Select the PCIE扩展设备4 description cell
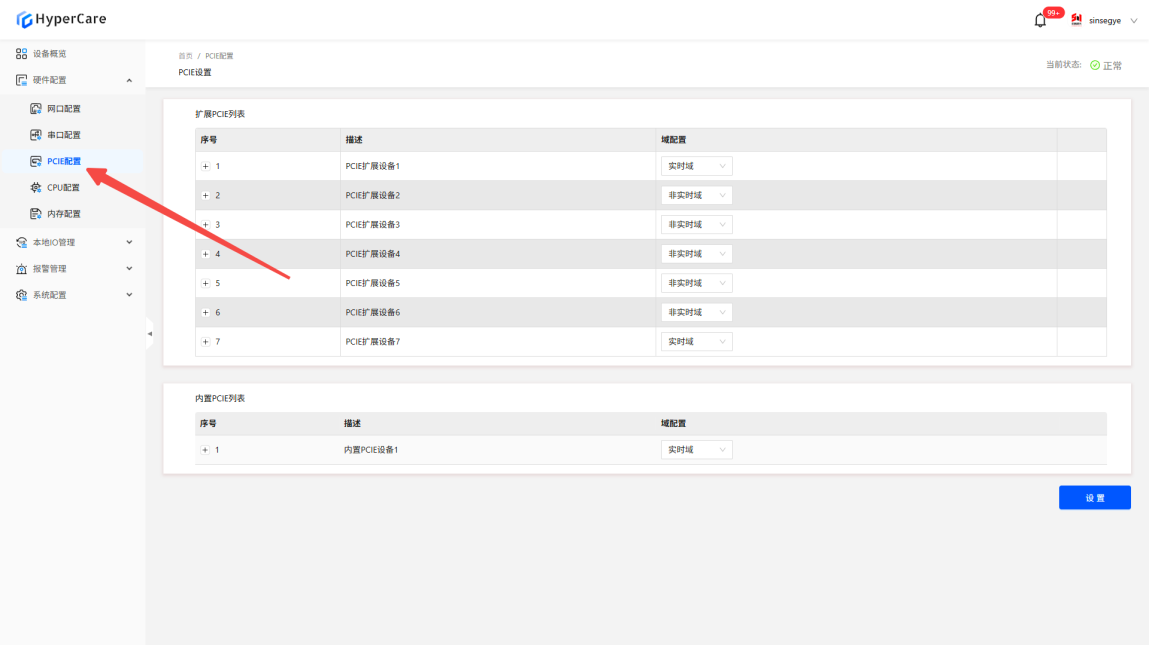Viewport: 1149px width, 645px height. point(498,254)
